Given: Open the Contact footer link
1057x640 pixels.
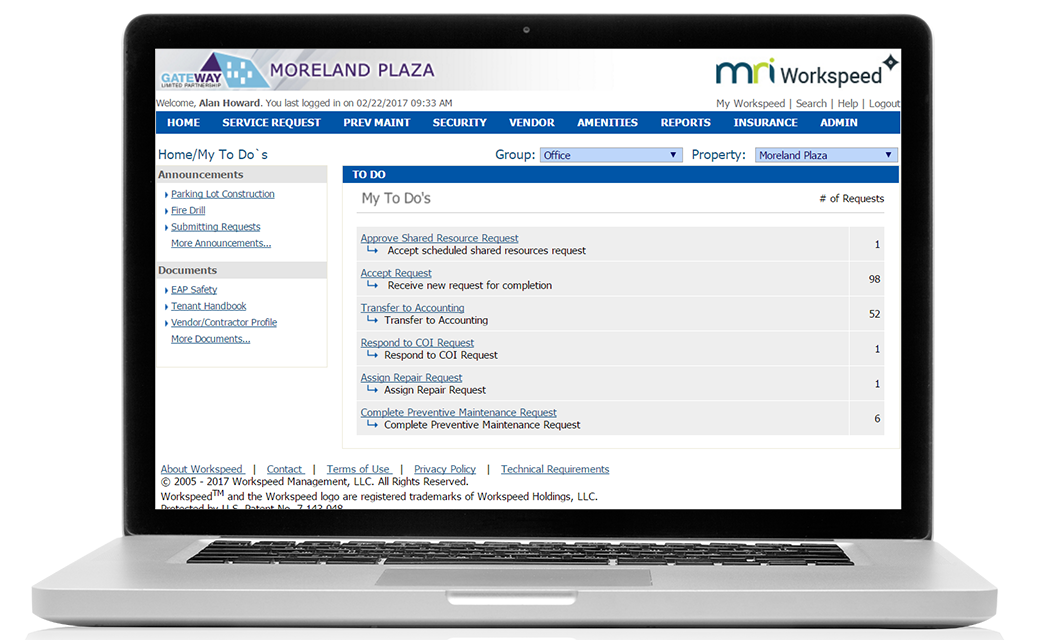Looking at the screenshot, I should click(284, 469).
